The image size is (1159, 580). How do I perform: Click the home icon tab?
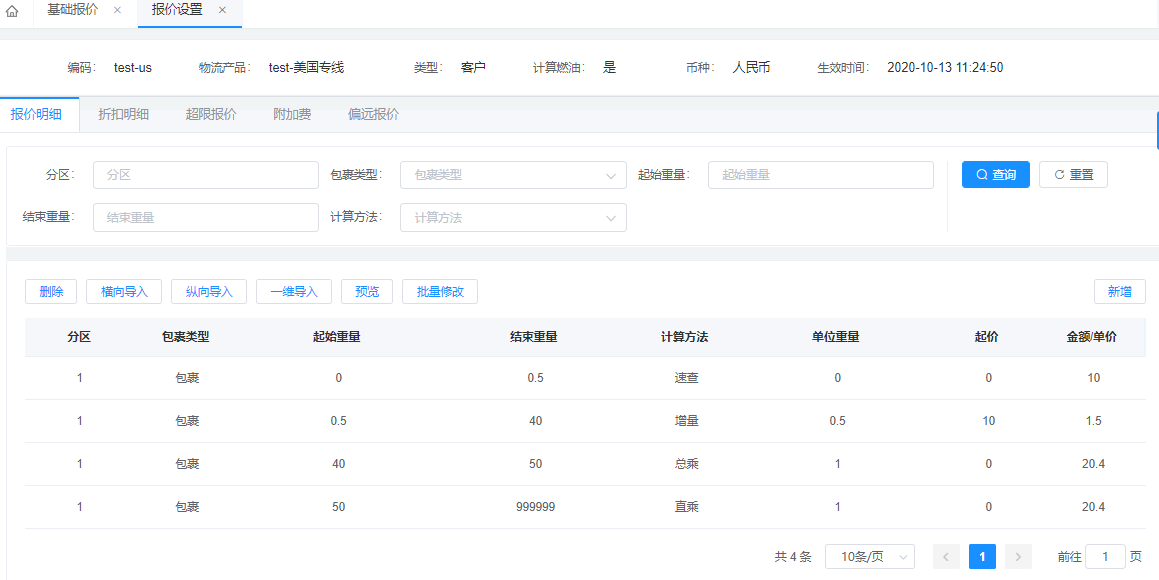[12, 11]
